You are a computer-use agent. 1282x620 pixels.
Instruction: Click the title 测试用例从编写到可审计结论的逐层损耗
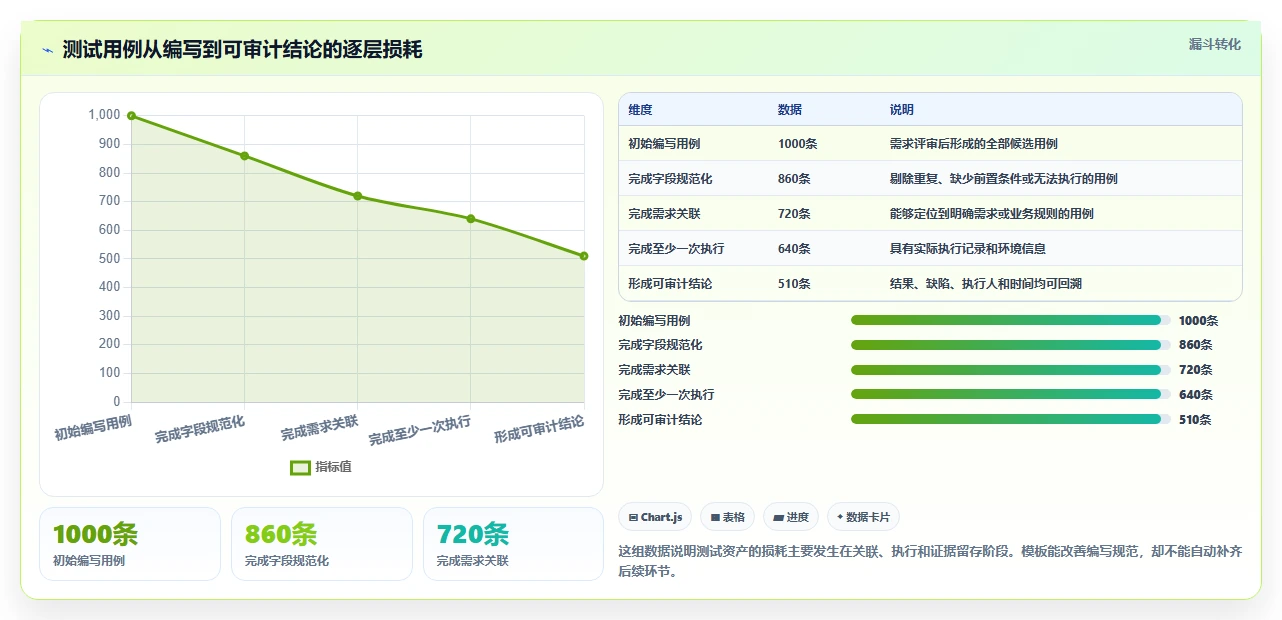242,50
